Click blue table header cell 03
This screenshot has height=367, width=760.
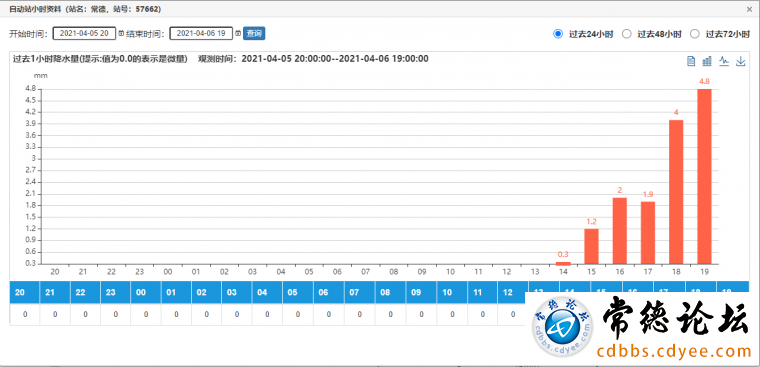click(x=237, y=292)
